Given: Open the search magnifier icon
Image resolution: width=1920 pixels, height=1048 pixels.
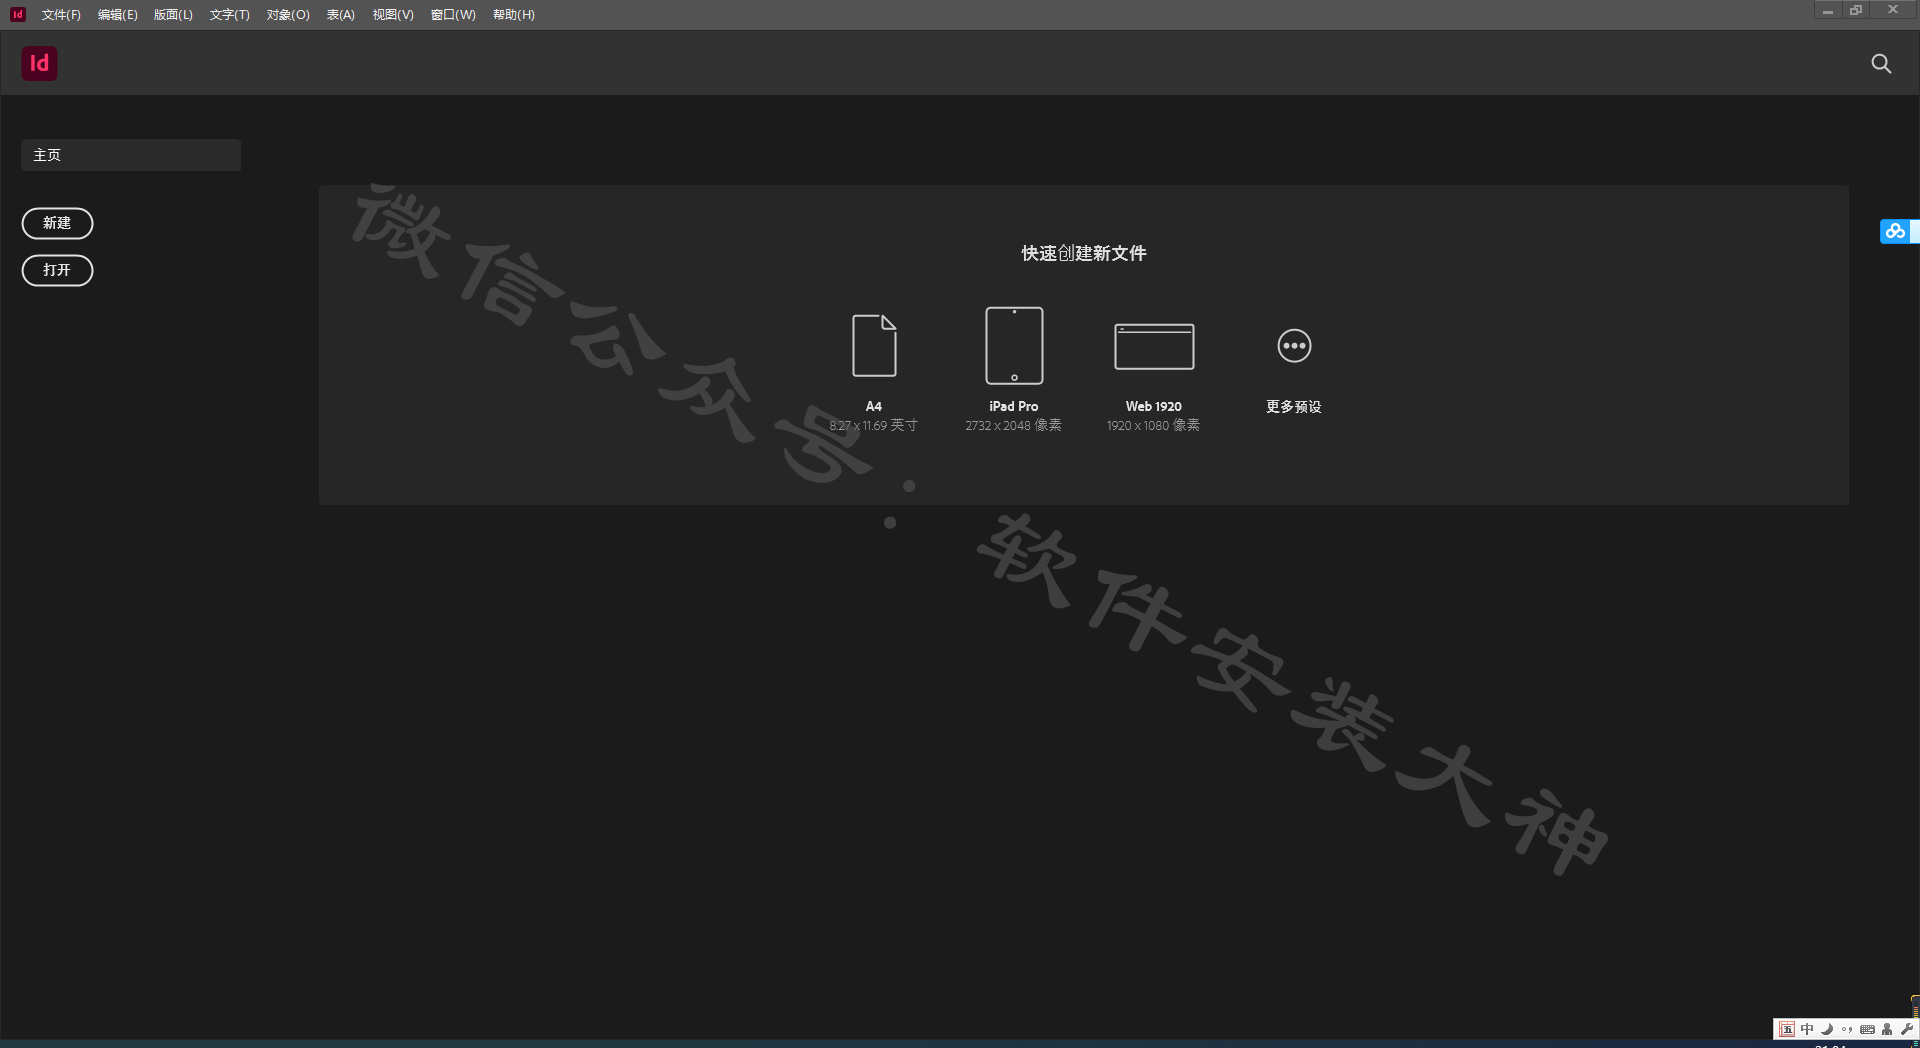Looking at the screenshot, I should click(1881, 64).
